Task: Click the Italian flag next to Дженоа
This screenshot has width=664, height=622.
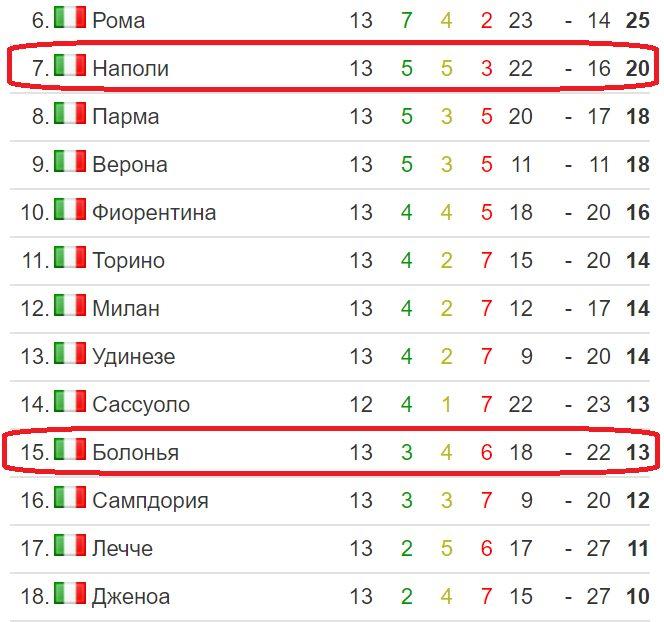Action: (69, 594)
